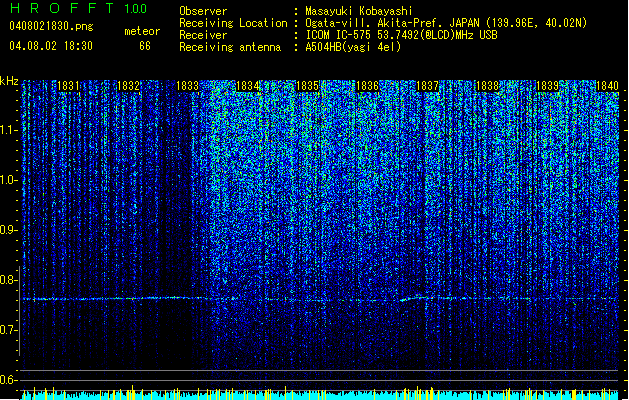Click the Ogata-vill. Akita-Pref. JAPAN location text
Viewport: 629px width, 400px height.
pos(446,23)
